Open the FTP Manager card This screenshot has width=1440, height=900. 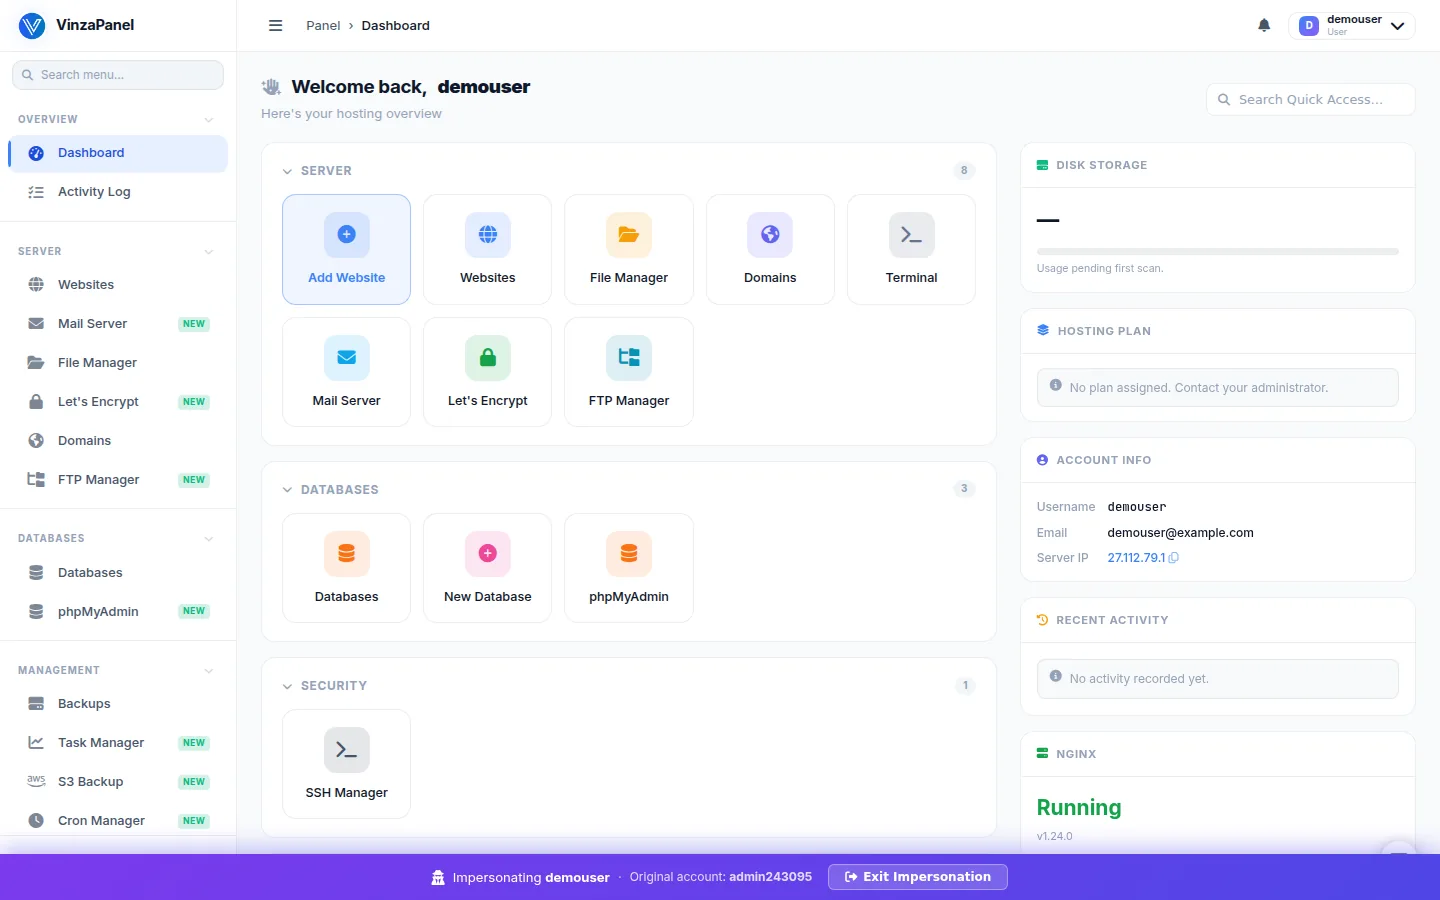(629, 372)
